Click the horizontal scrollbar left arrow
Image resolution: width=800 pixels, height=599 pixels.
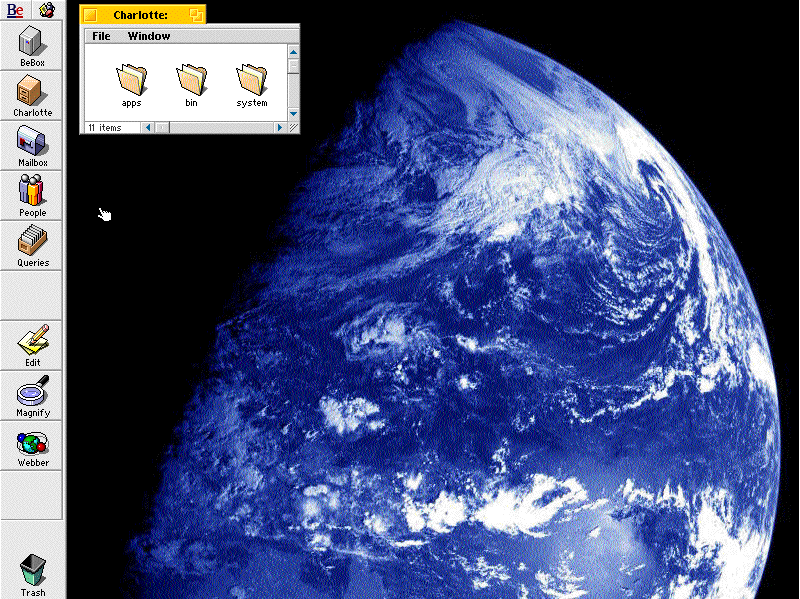(x=148, y=128)
